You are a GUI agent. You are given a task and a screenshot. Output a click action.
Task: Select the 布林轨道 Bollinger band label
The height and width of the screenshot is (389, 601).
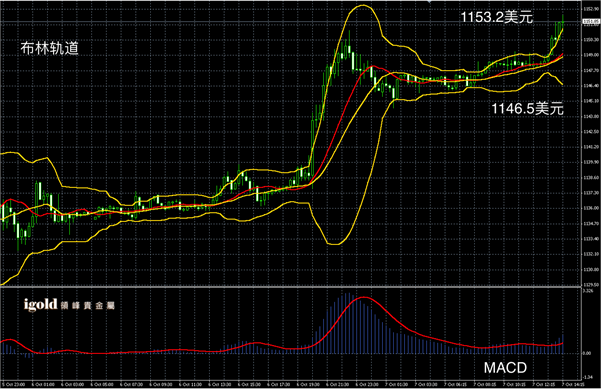click(x=49, y=48)
